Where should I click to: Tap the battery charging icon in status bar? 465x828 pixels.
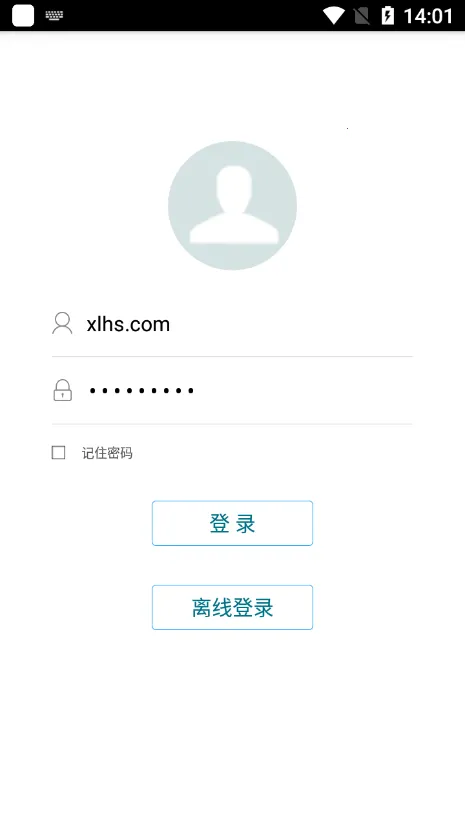[x=388, y=15]
